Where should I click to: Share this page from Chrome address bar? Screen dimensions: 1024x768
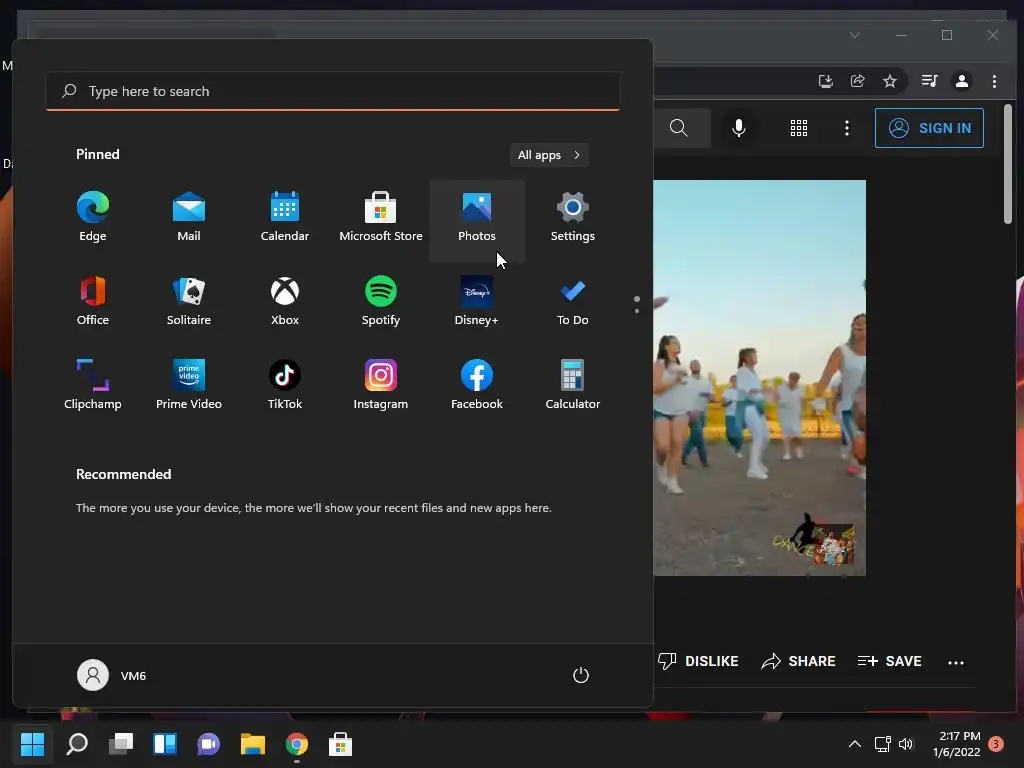[857, 81]
